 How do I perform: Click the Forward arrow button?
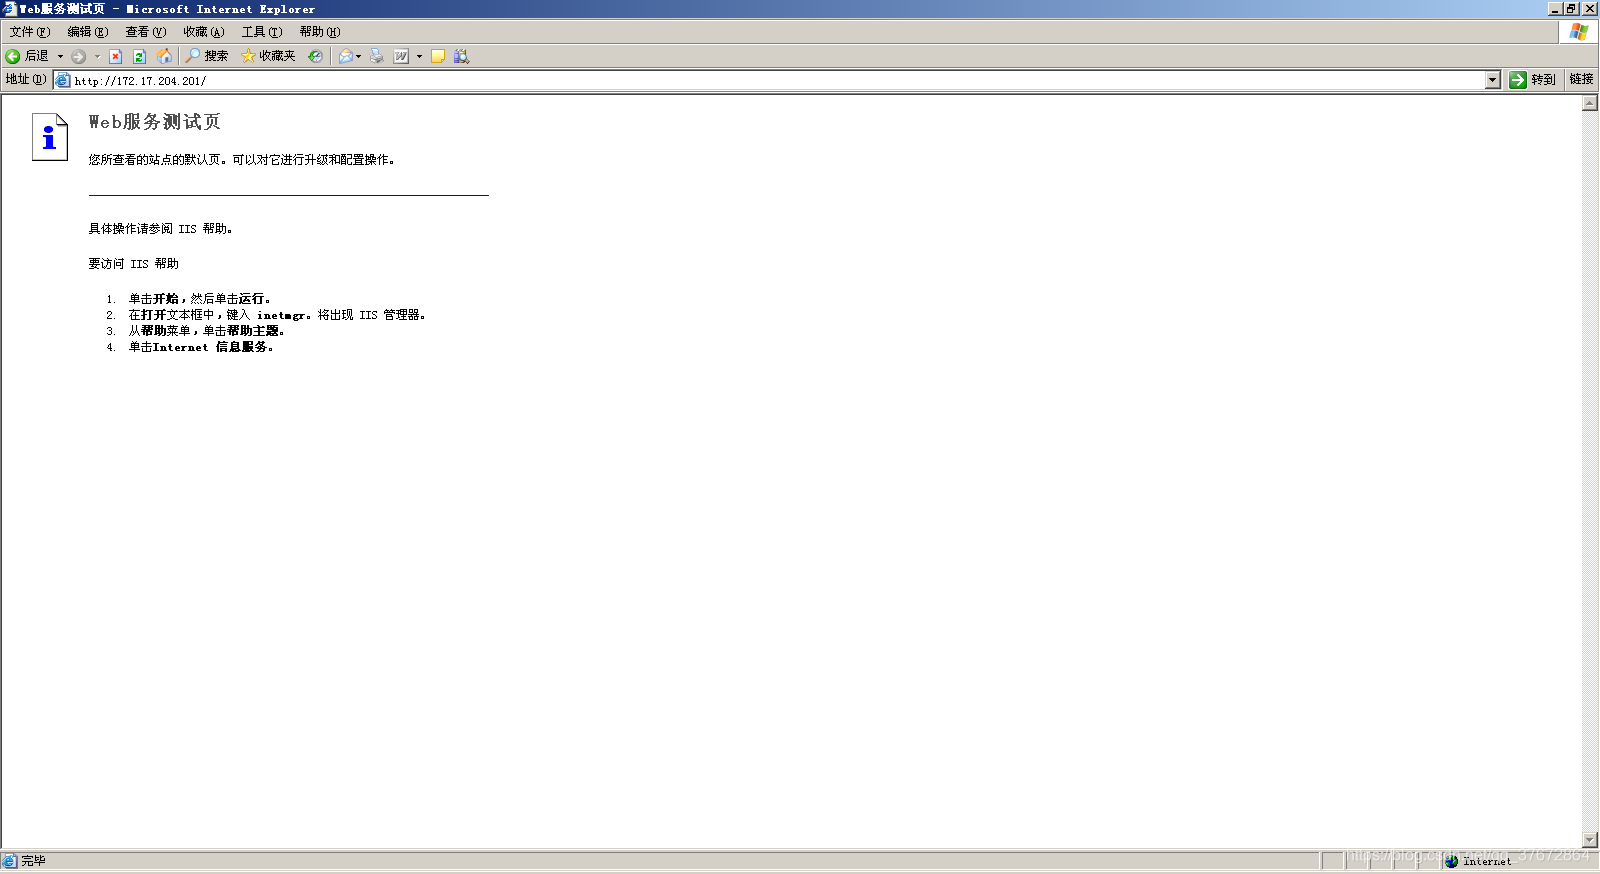(78, 56)
